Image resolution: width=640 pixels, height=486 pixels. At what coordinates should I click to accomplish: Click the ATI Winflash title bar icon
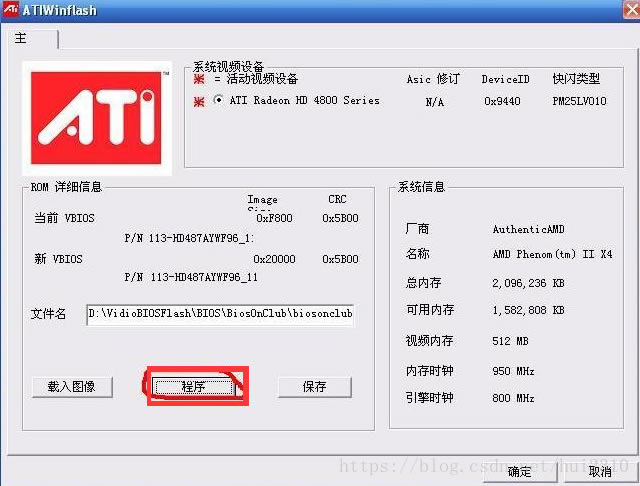10,9
